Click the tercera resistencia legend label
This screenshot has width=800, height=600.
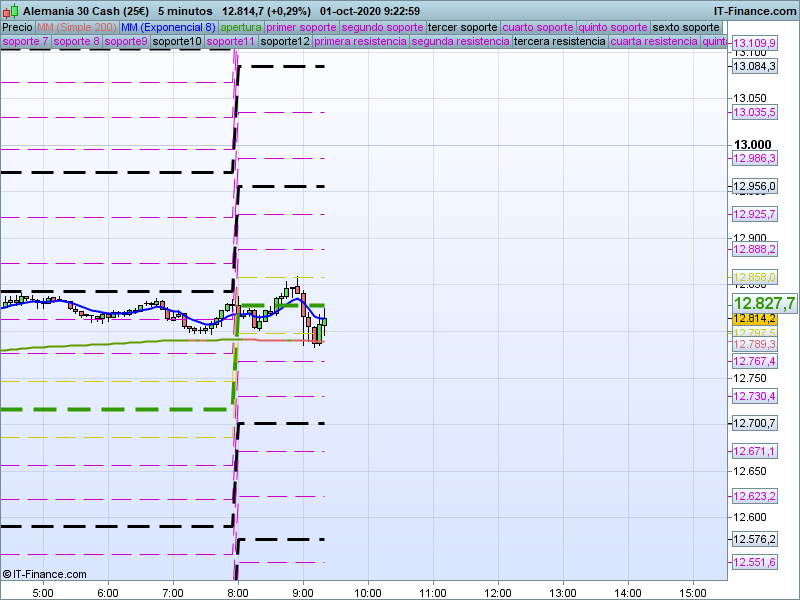click(560, 41)
